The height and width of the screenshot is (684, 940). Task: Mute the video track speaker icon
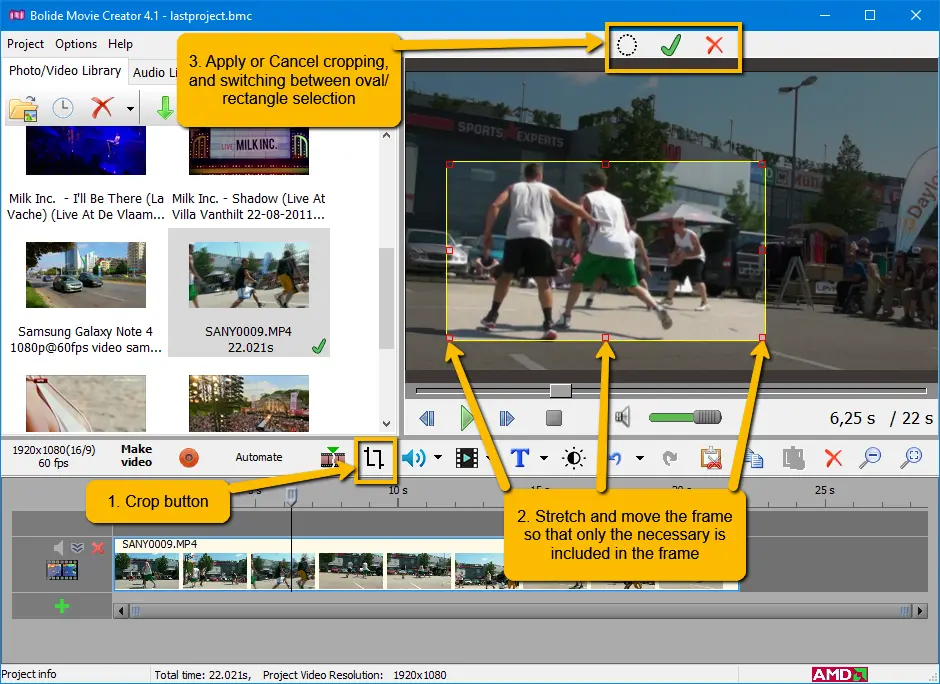58,547
